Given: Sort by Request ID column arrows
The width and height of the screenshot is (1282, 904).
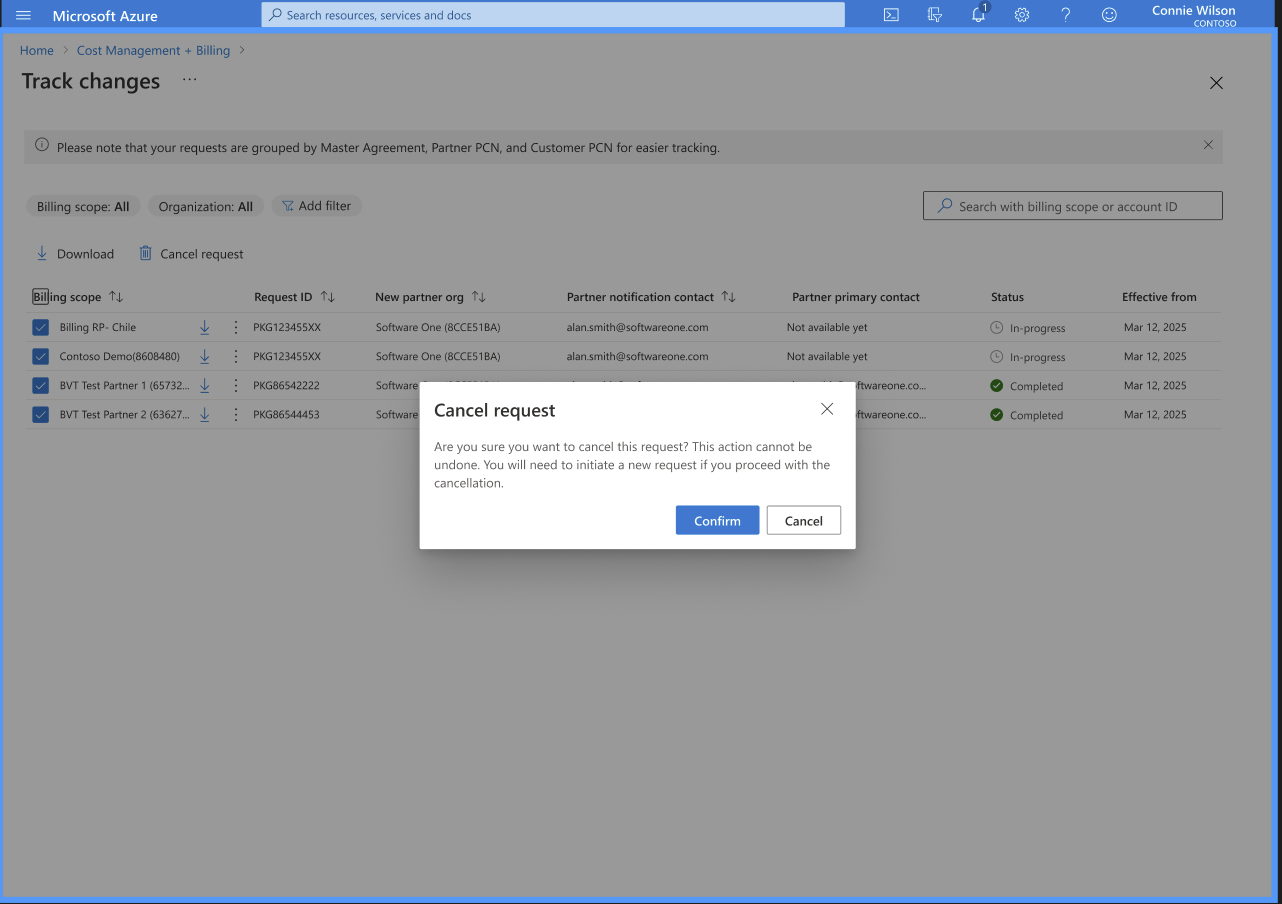Looking at the screenshot, I should (328, 297).
